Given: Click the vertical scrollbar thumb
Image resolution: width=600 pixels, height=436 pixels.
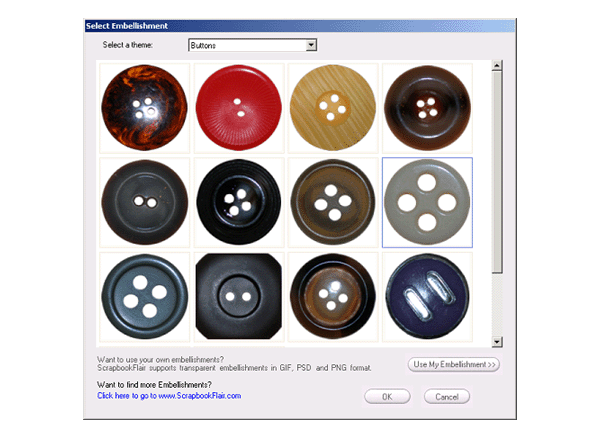Looking at the screenshot, I should (497, 171).
